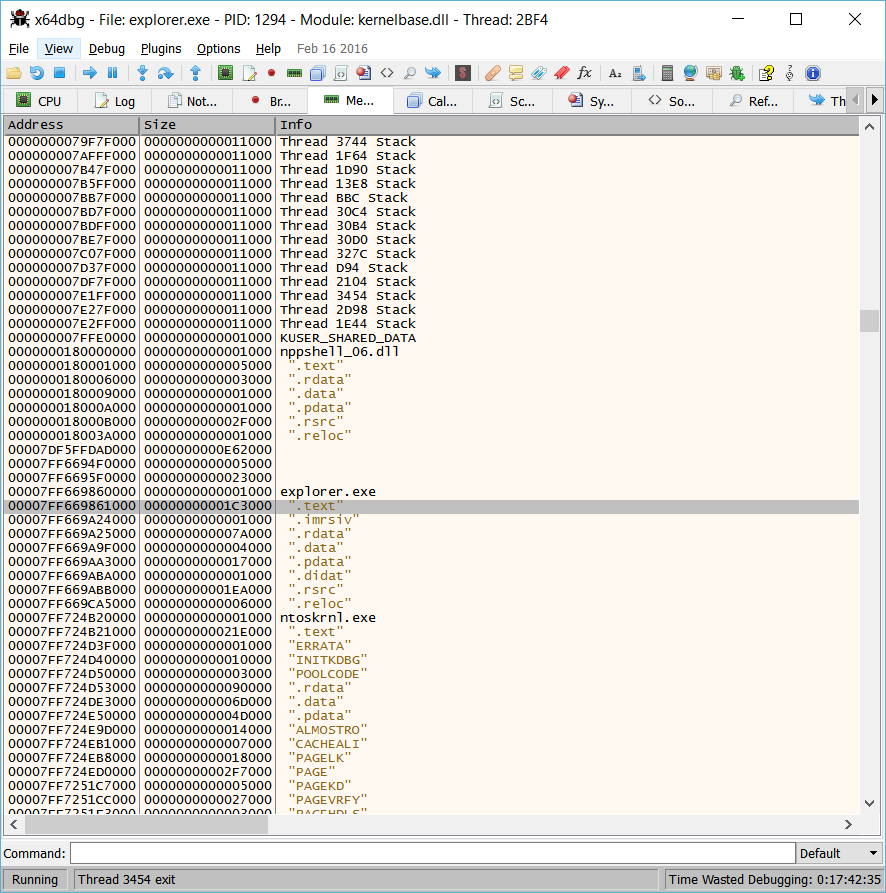Viewport: 886px width, 893px height.
Task: Click the Info column header
Action: pyautogui.click(x=567, y=125)
